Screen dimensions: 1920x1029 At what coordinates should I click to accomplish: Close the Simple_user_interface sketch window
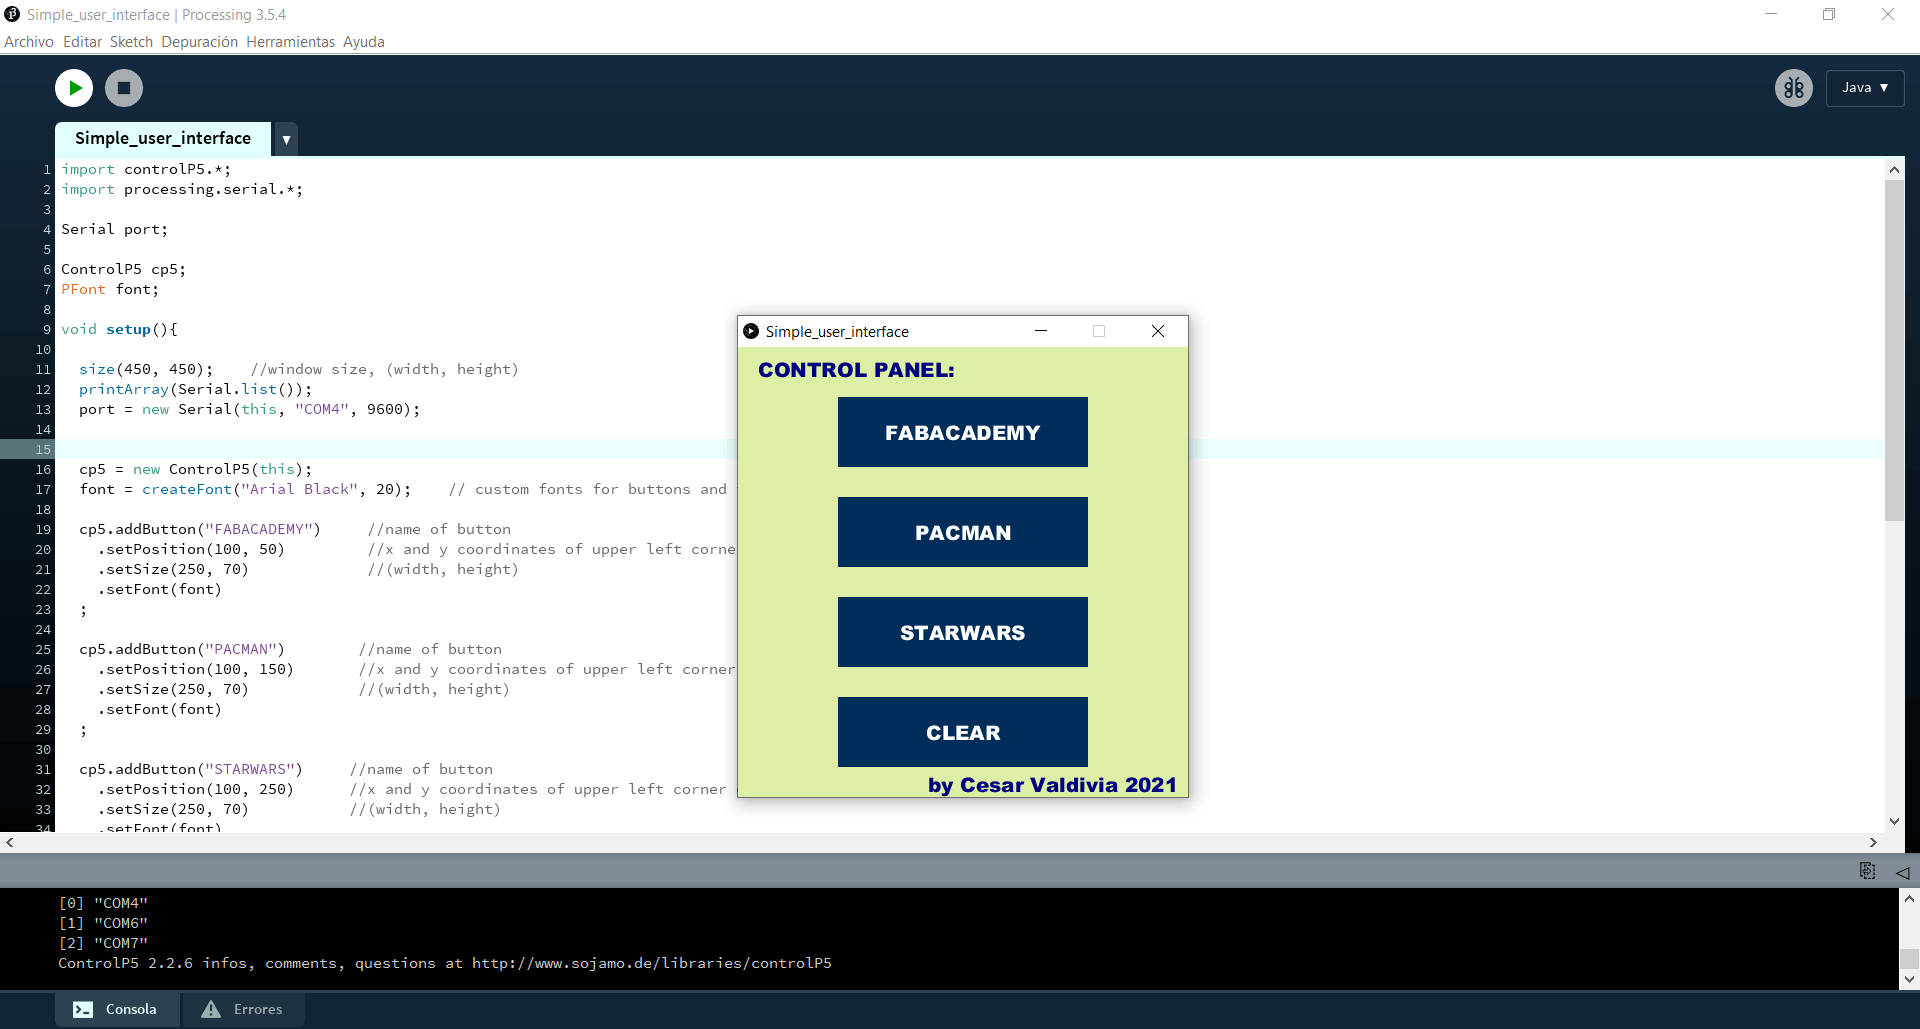tap(1158, 331)
